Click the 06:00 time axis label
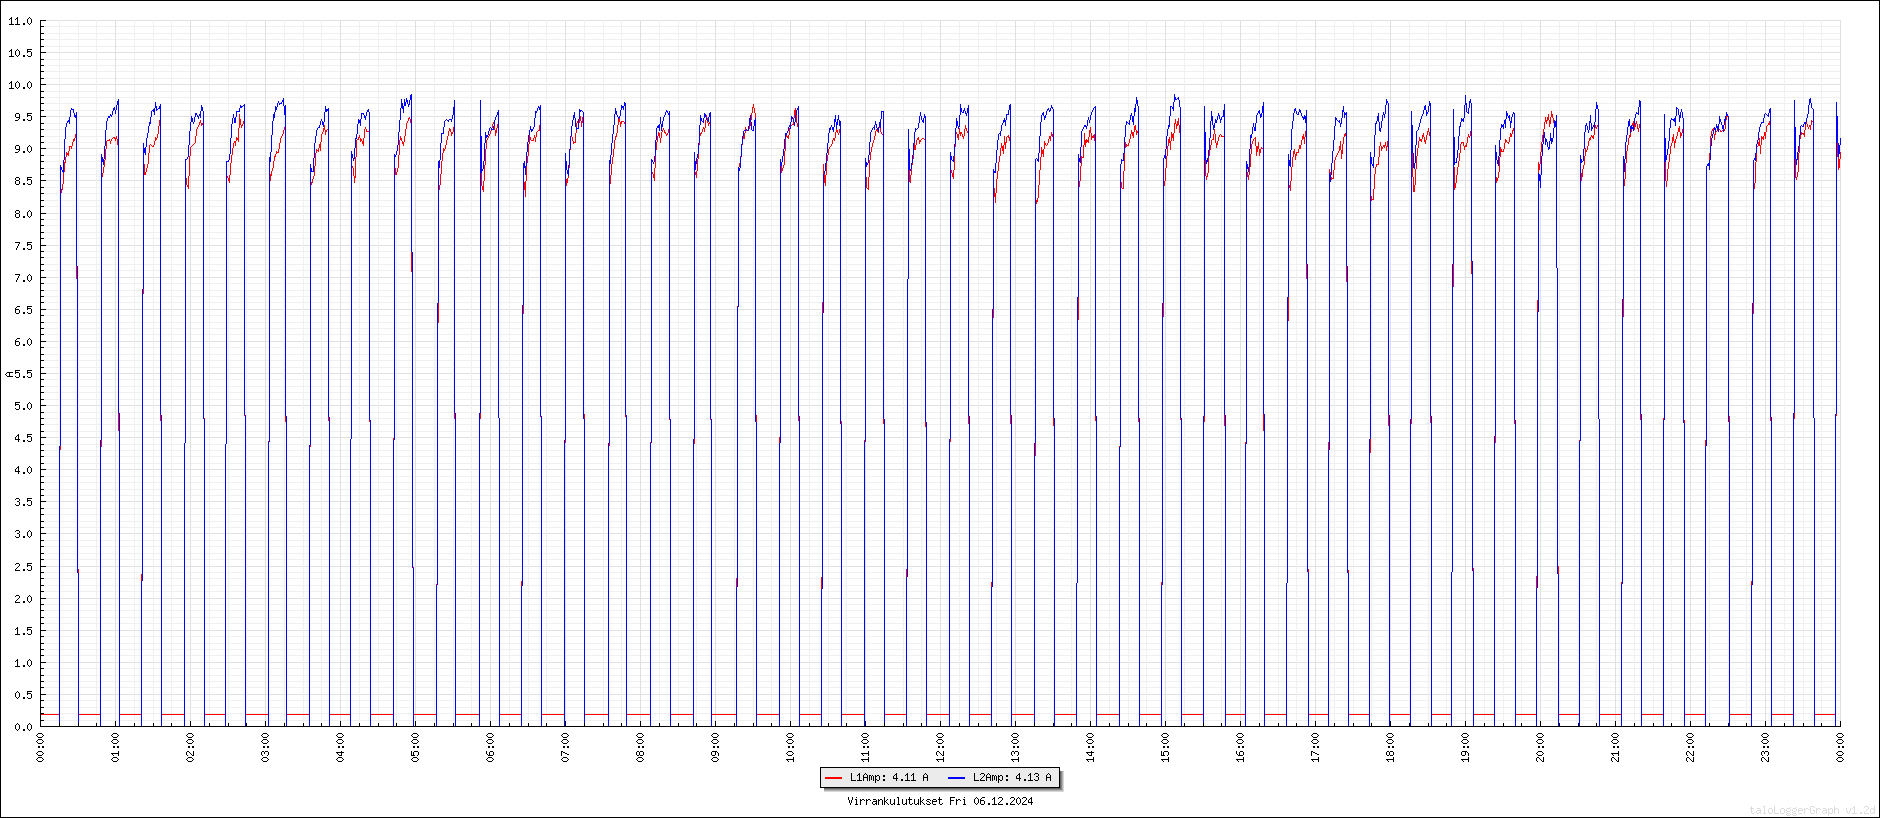The image size is (1880, 818). click(490, 747)
